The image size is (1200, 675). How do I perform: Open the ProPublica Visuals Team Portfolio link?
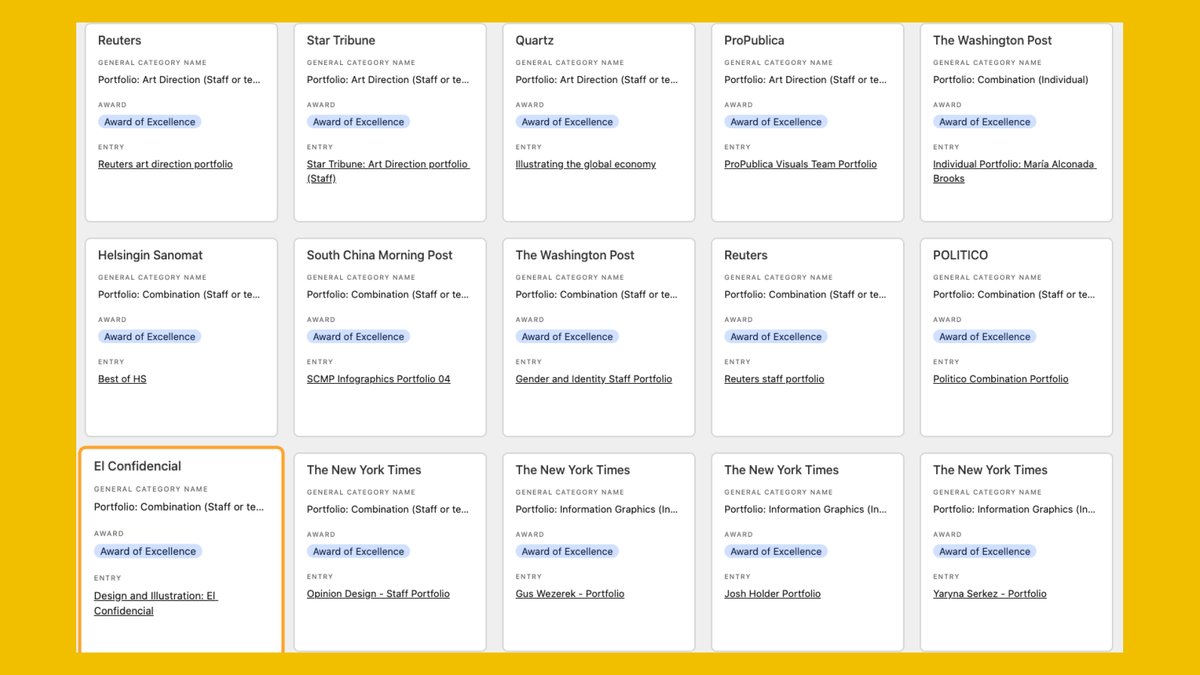pos(800,164)
